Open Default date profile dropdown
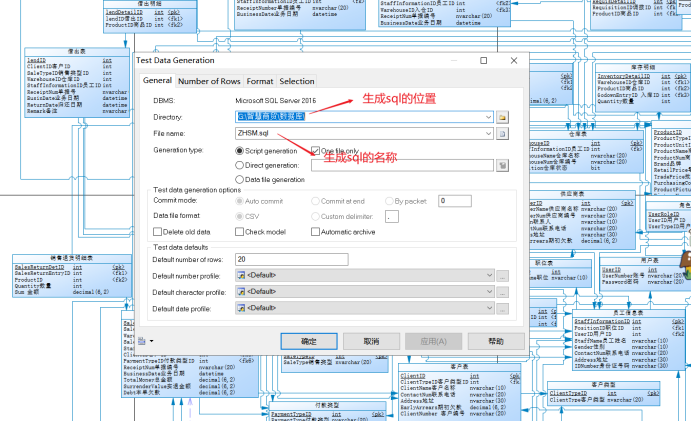Viewport: 691px width, 422px height. click(x=364, y=308)
